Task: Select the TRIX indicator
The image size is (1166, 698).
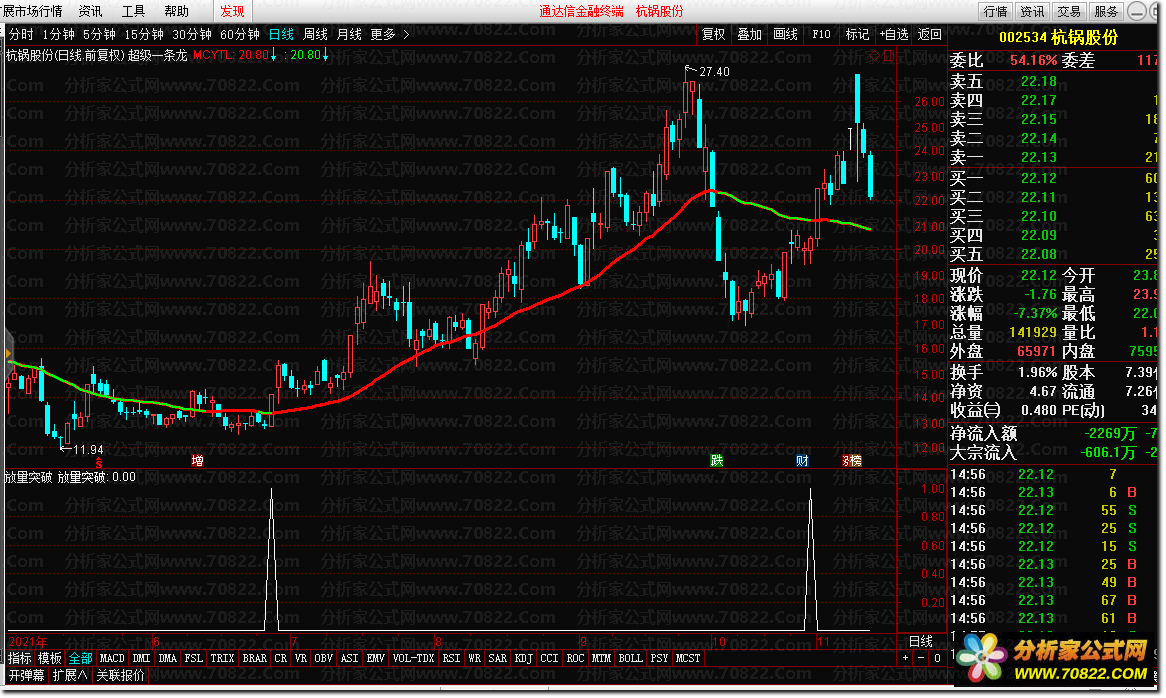Action: click(x=222, y=658)
